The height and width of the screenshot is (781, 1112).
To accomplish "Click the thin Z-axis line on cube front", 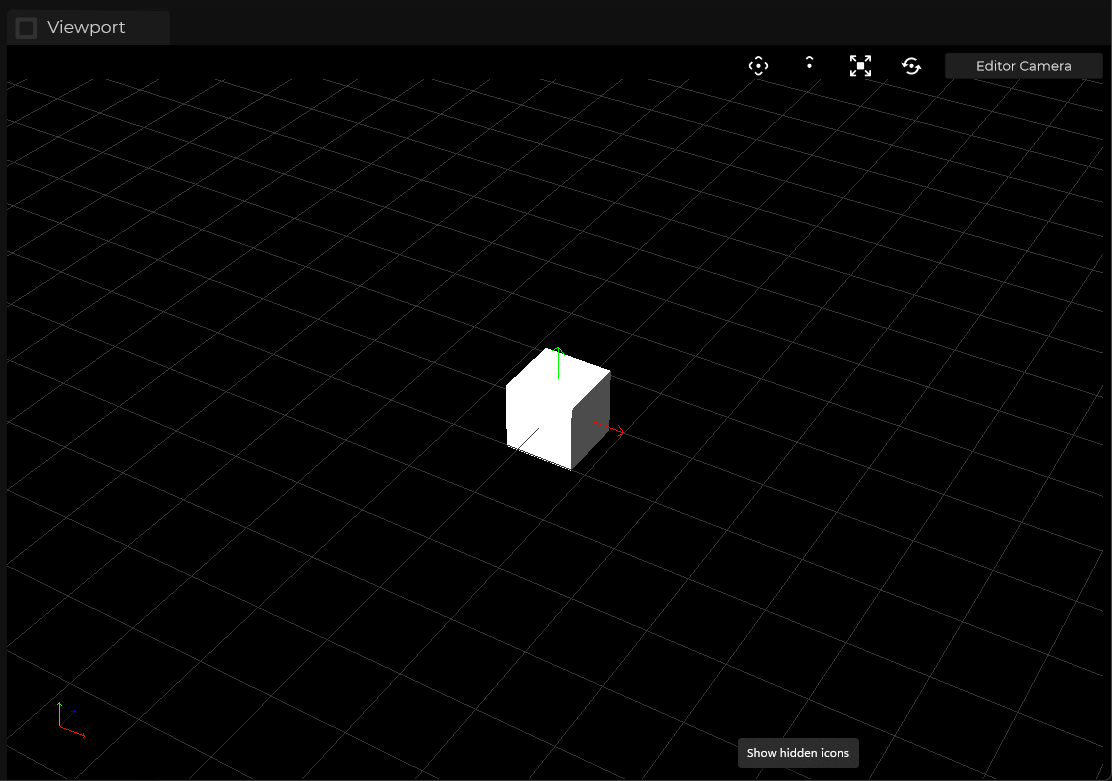I will (x=528, y=439).
